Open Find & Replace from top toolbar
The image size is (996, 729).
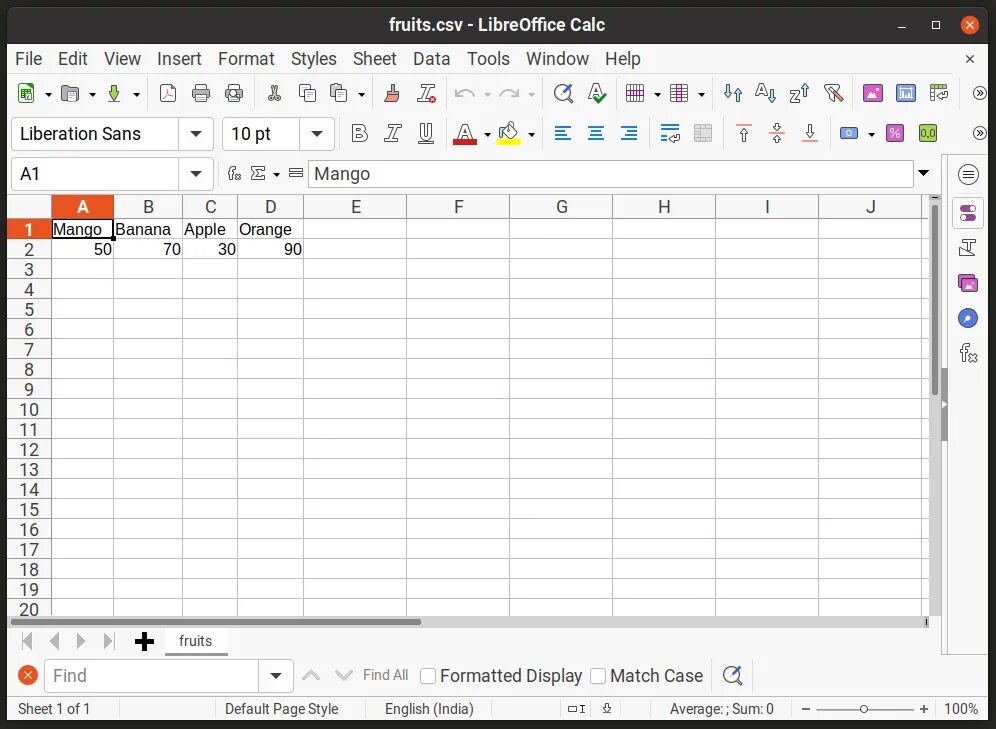pyautogui.click(x=563, y=93)
